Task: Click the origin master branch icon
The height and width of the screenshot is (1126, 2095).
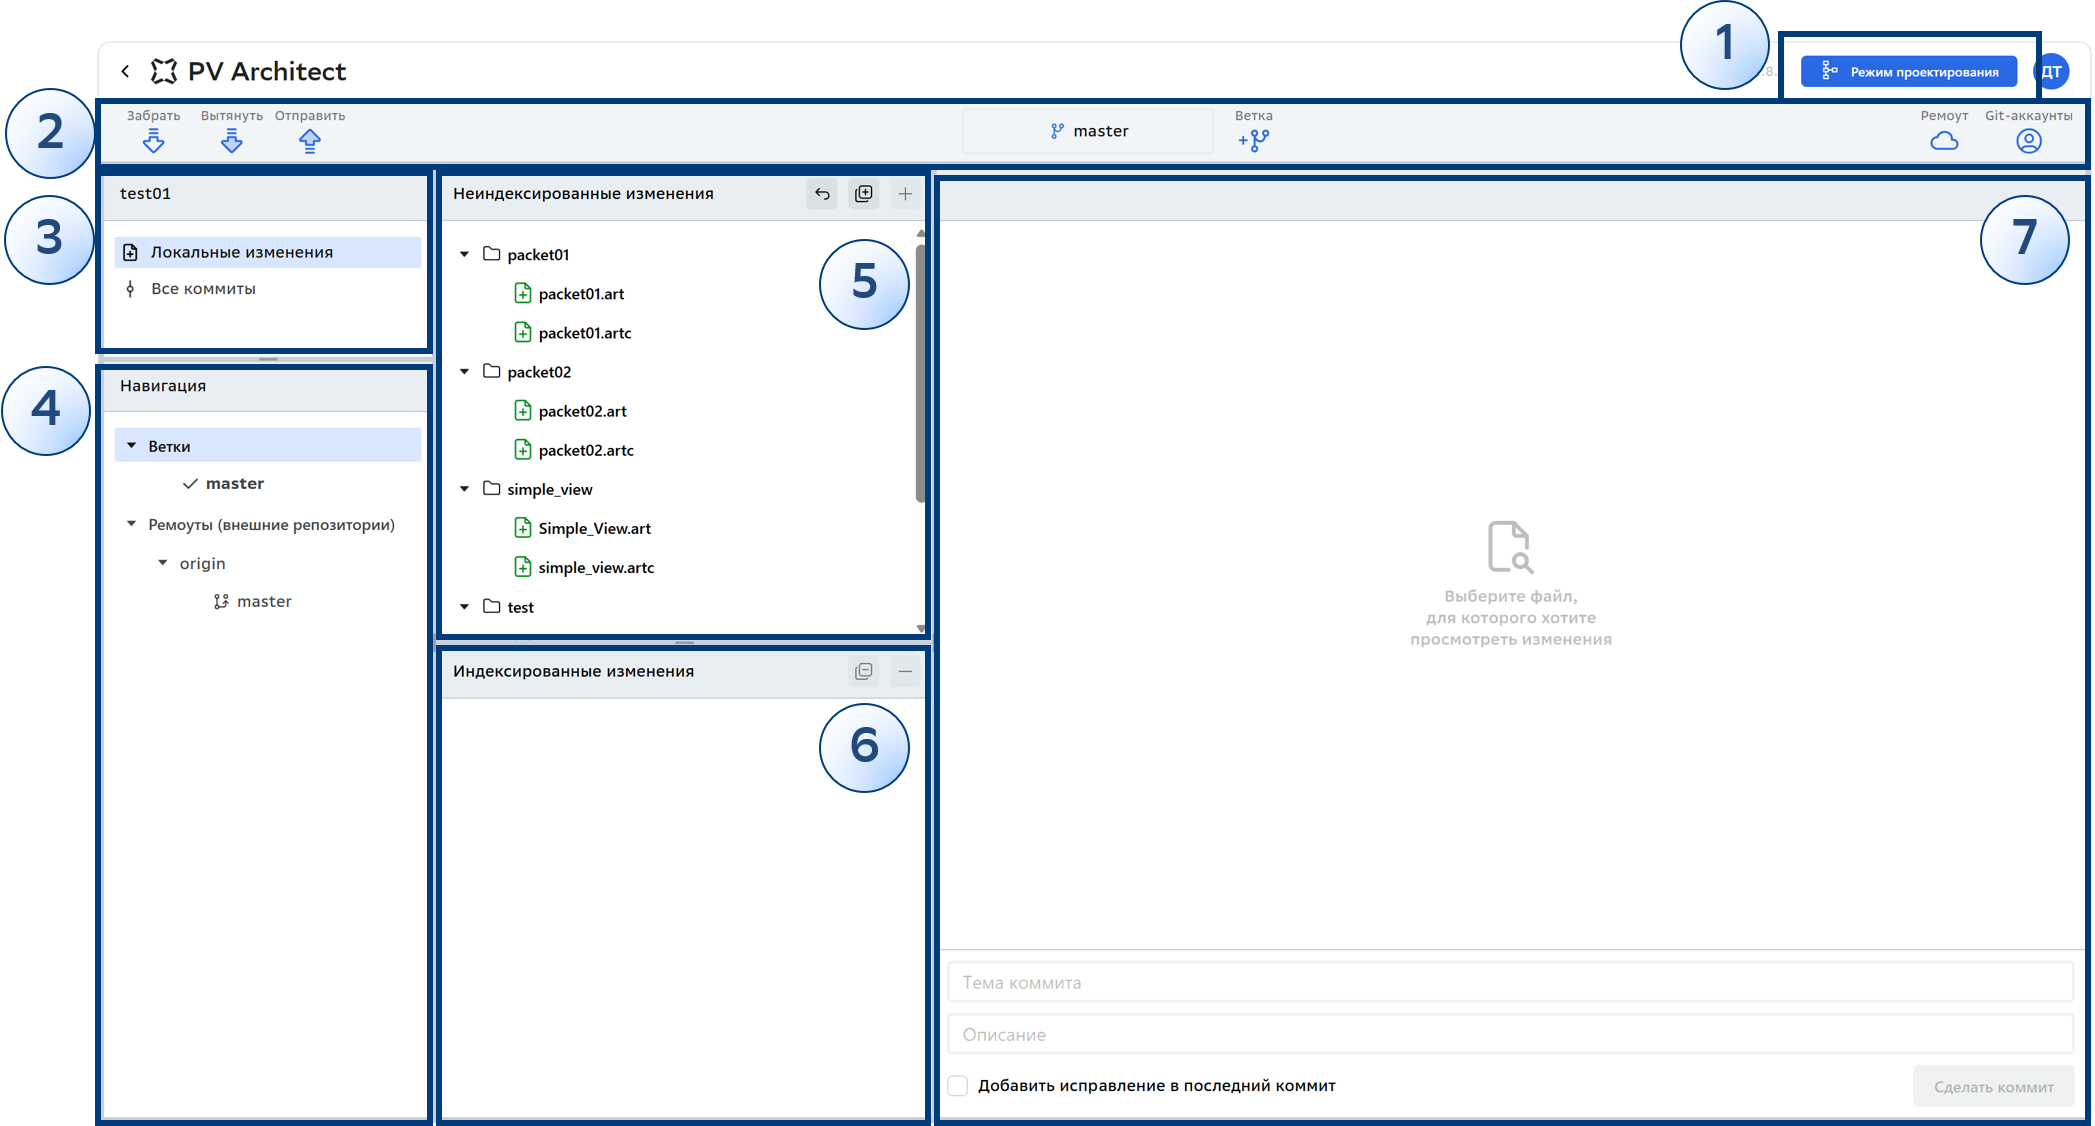Action: coord(221,602)
